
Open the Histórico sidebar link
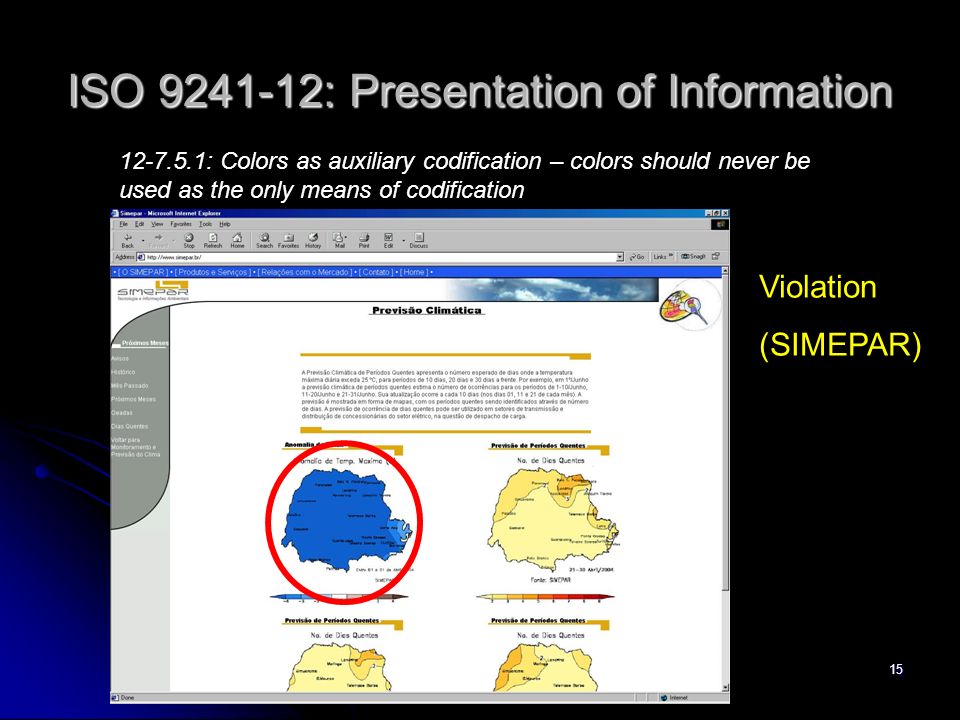[x=123, y=372]
